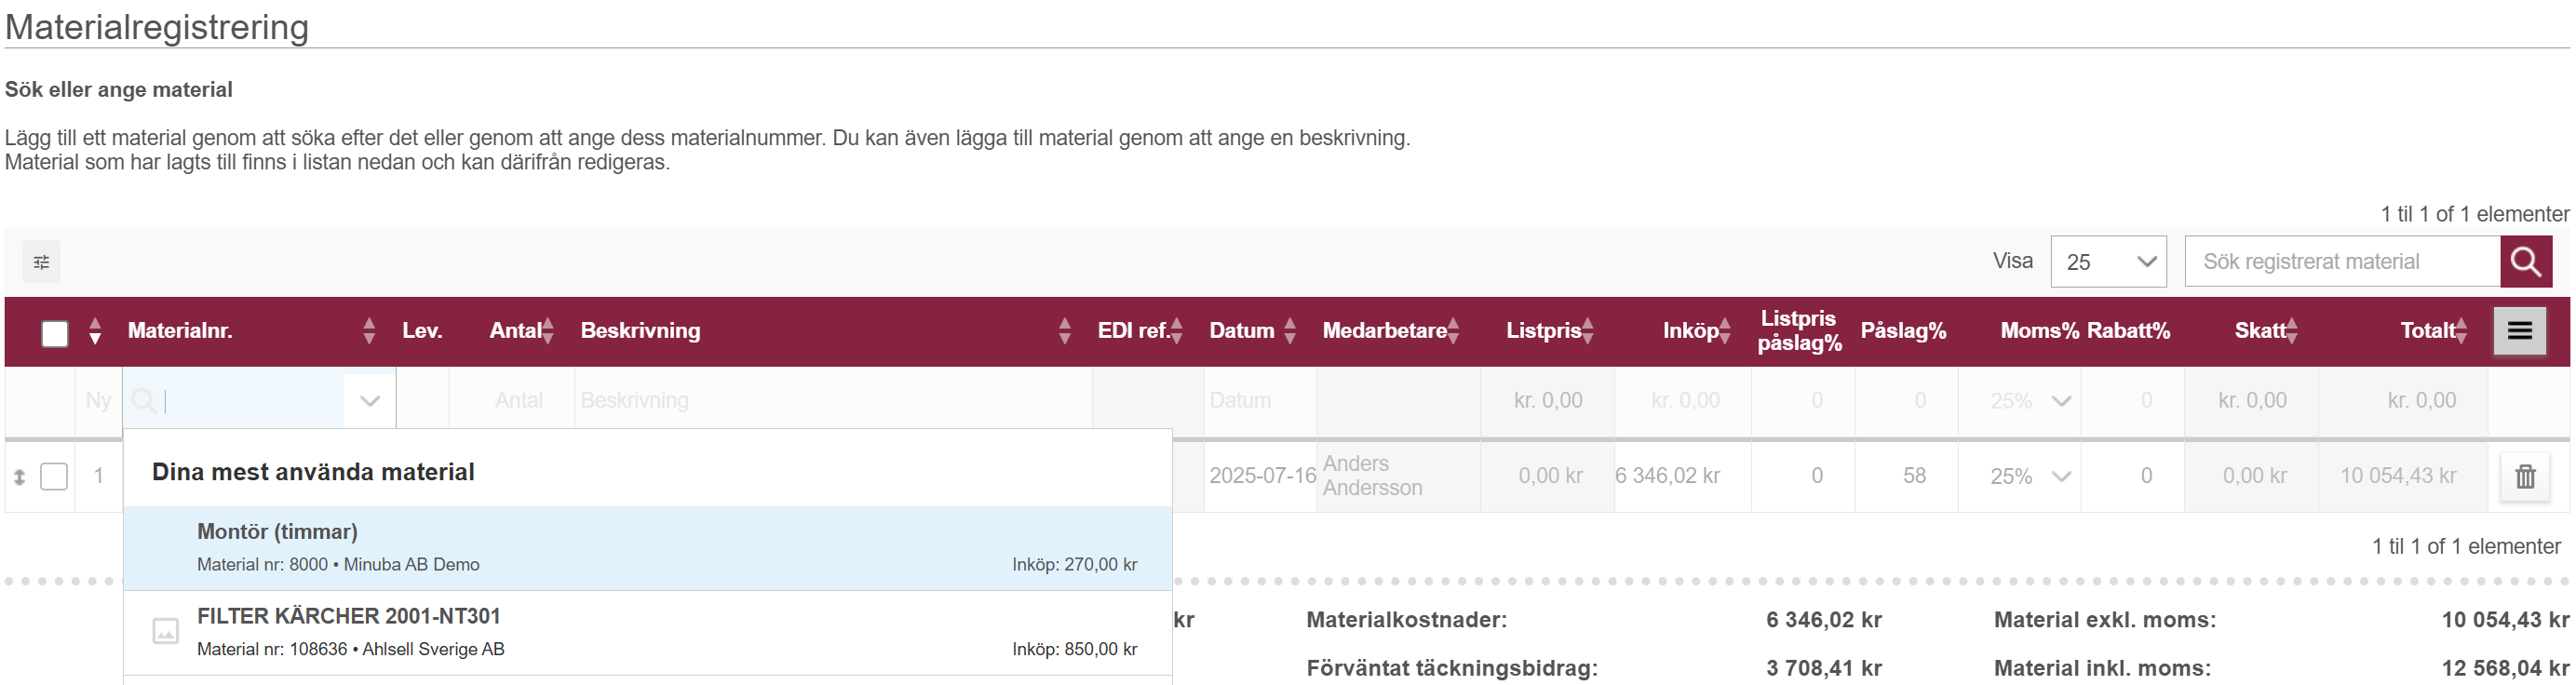Image resolution: width=2576 pixels, height=685 pixels.
Task: Click the Moms% column header
Action: [x=2039, y=331]
